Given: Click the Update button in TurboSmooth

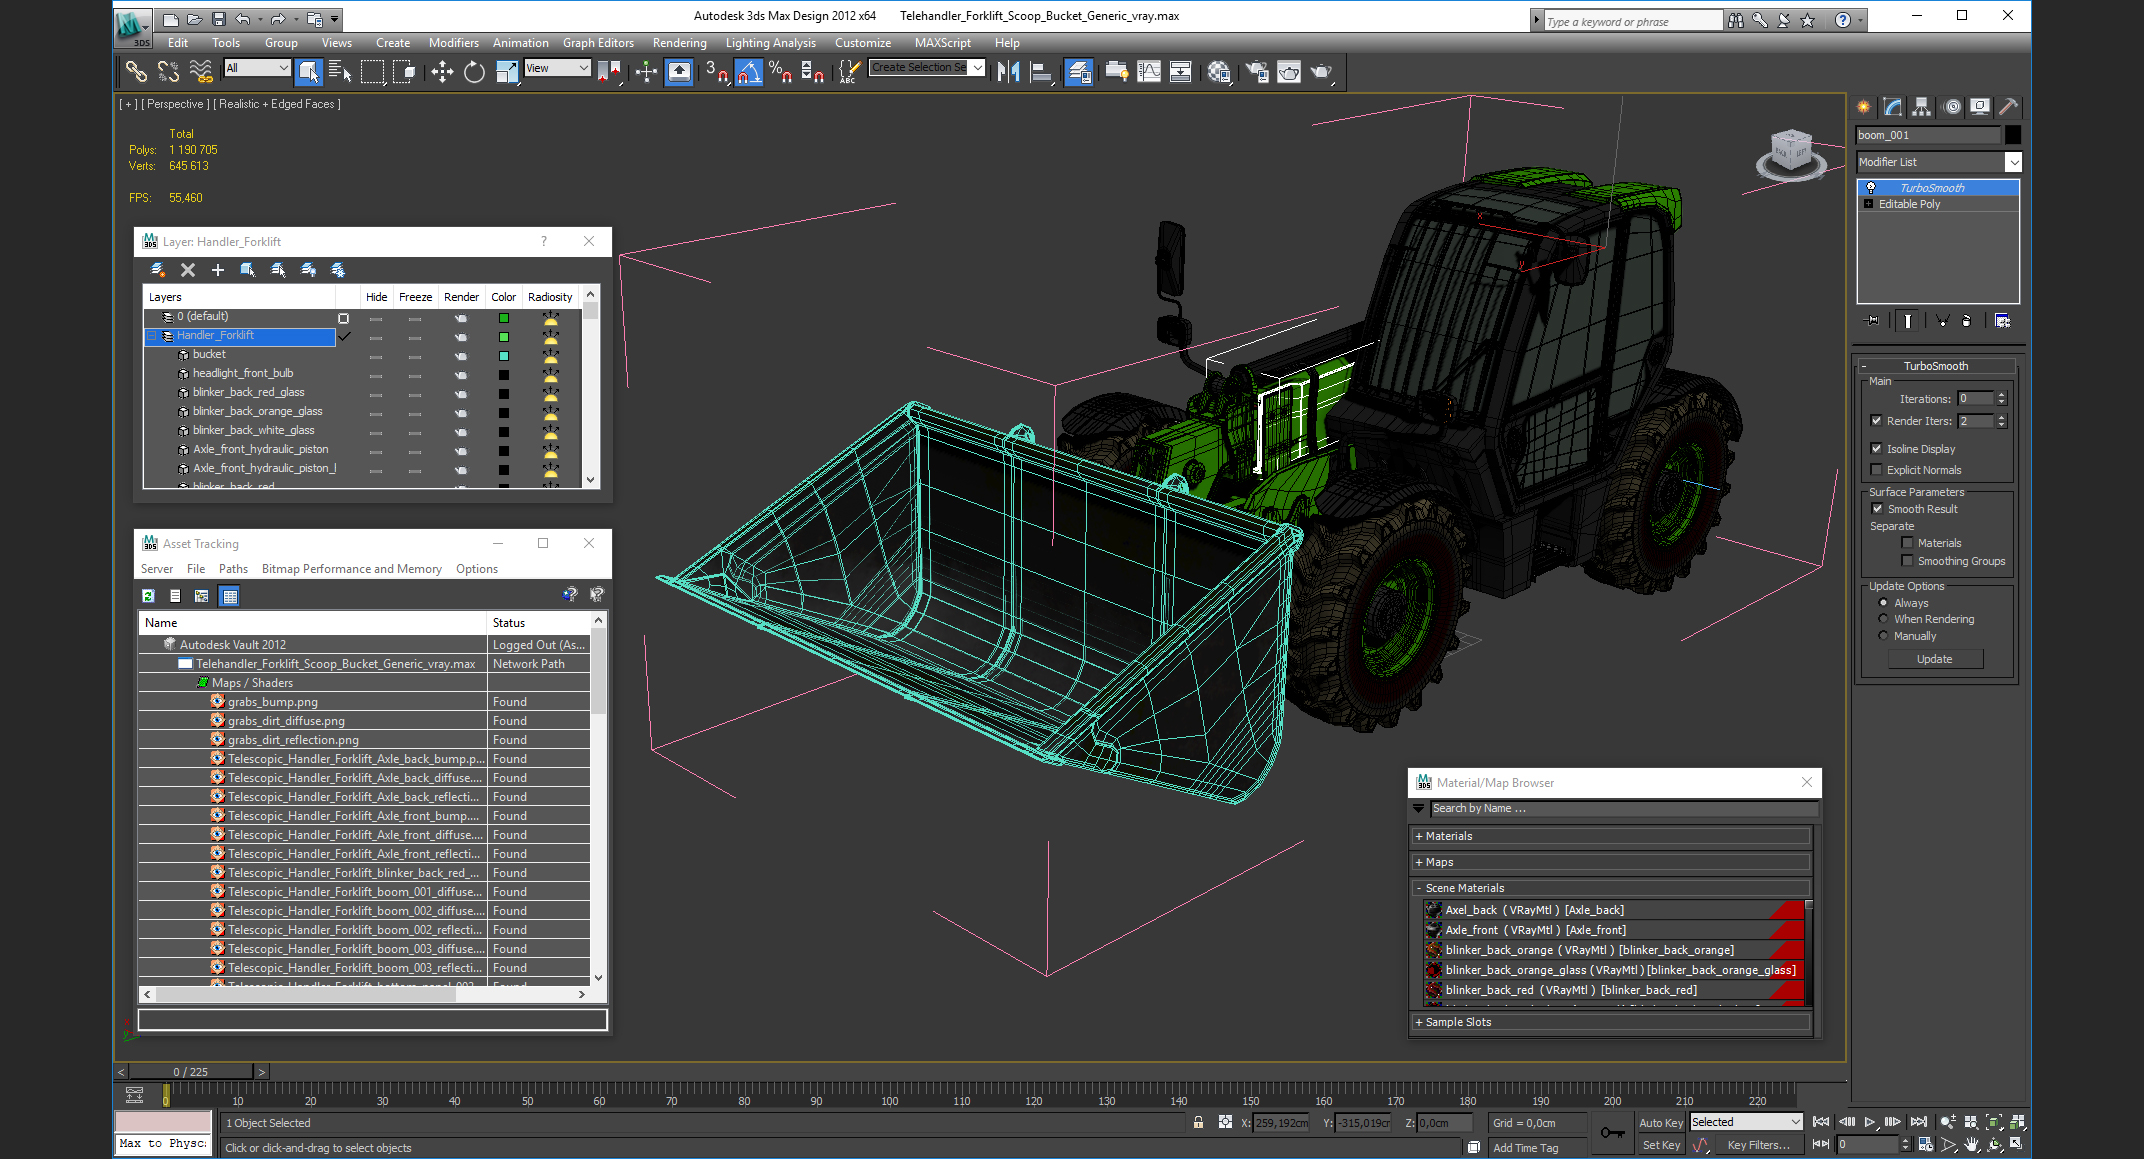Looking at the screenshot, I should pos(1934,659).
